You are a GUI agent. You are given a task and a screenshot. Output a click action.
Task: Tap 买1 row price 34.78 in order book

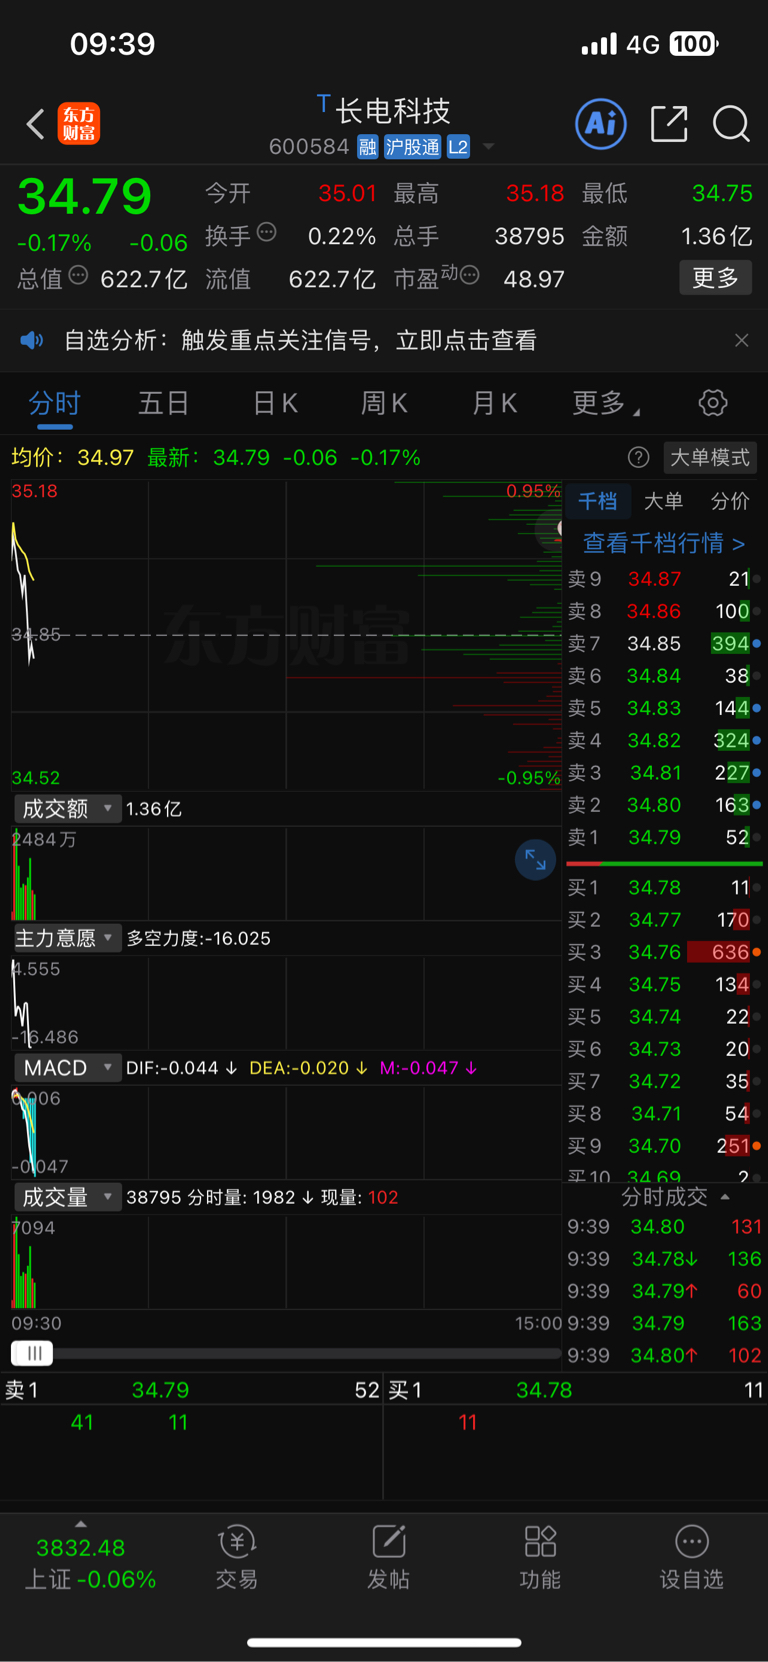point(664,887)
